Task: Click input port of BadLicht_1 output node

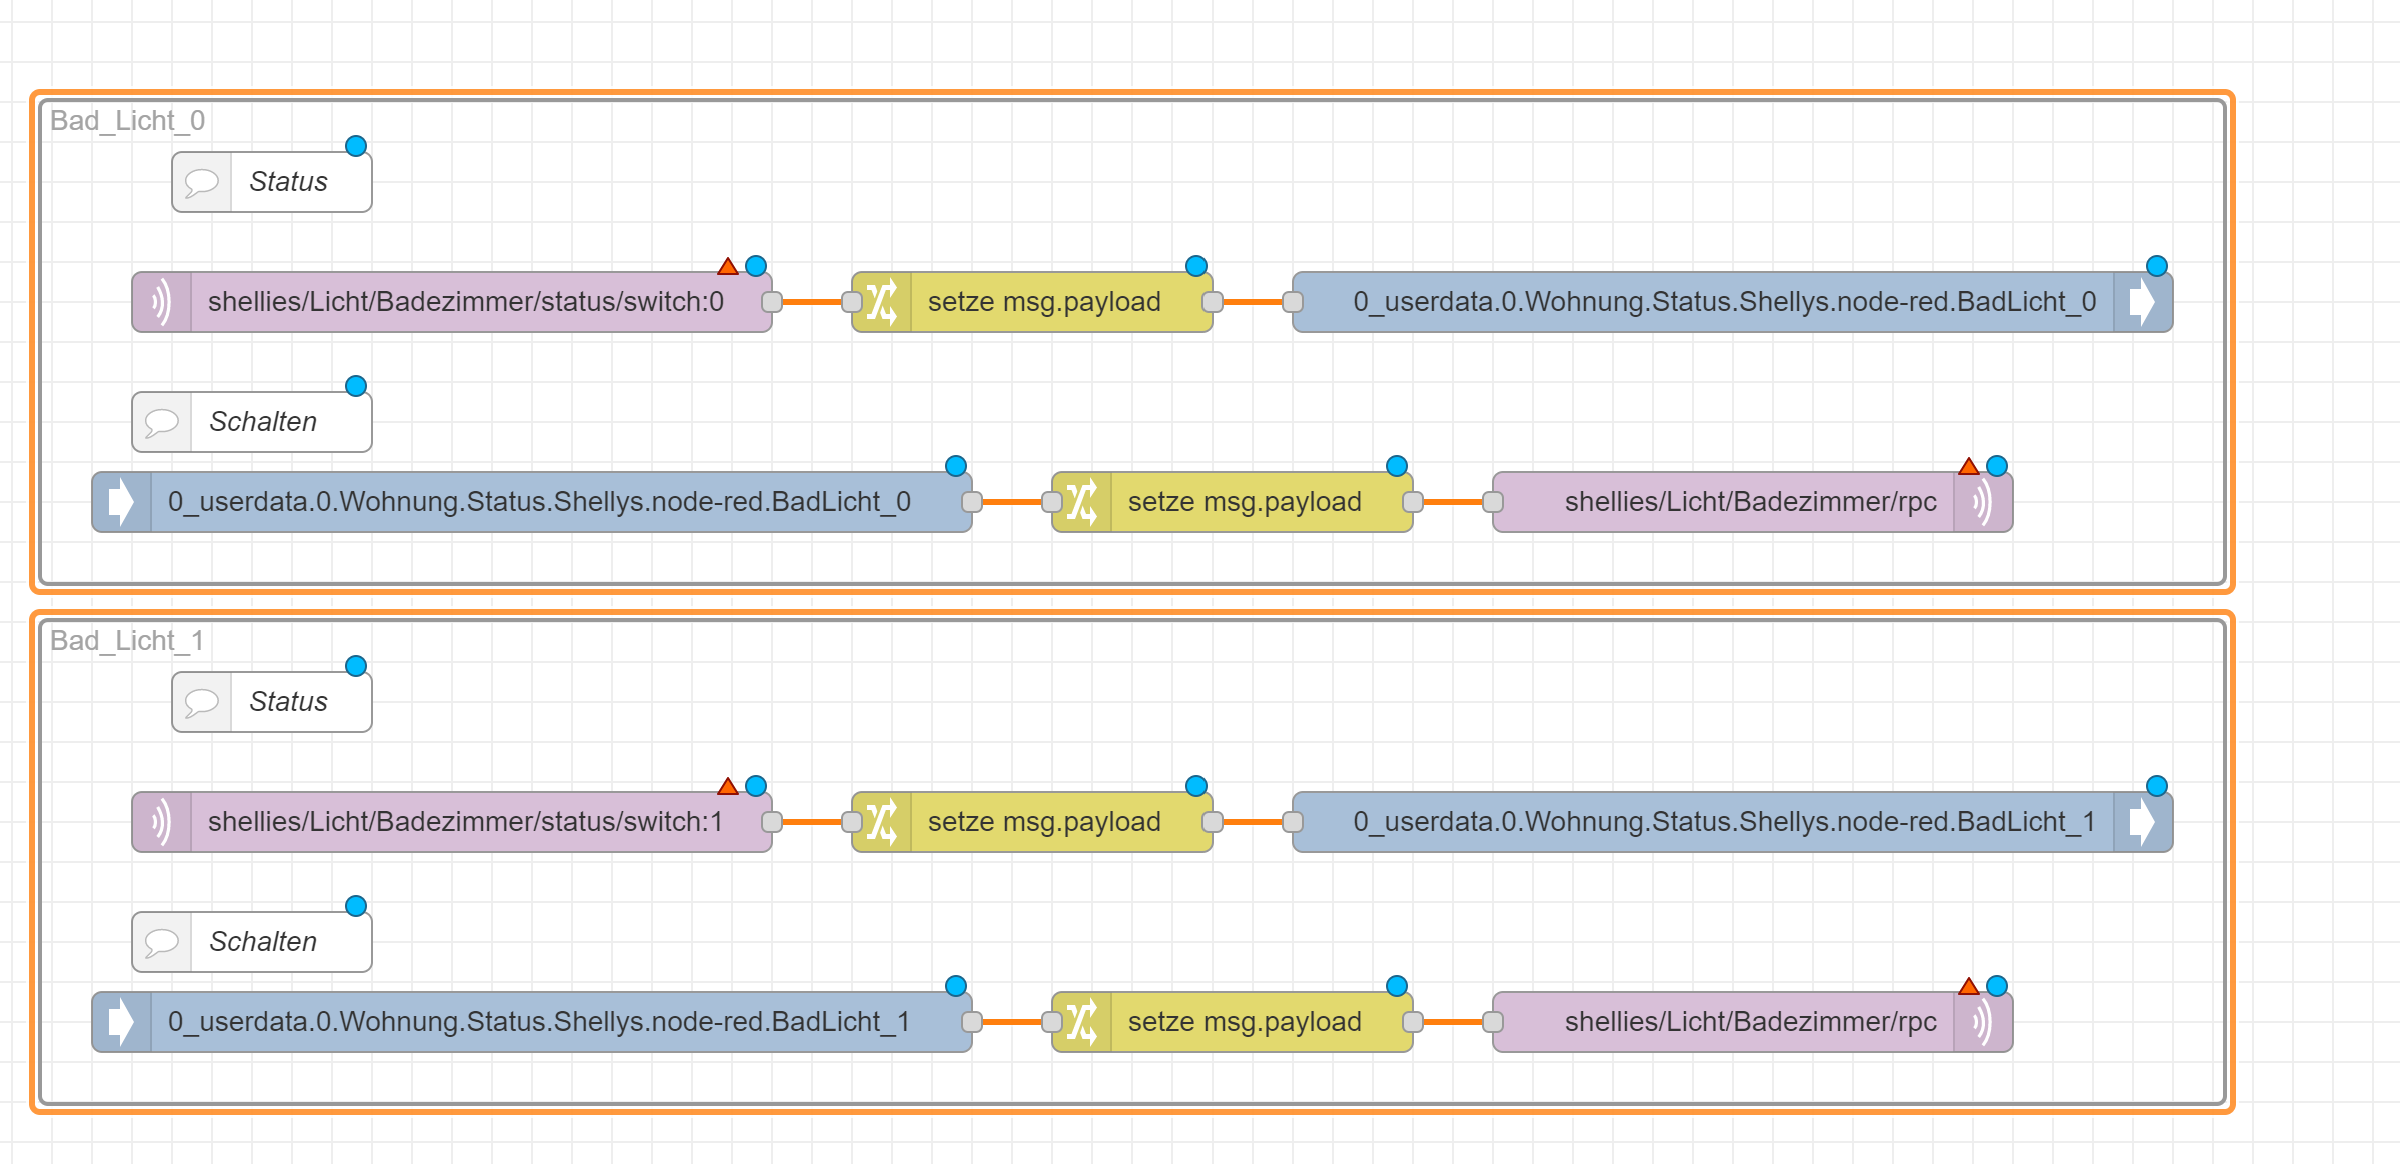Action: coord(1293,822)
